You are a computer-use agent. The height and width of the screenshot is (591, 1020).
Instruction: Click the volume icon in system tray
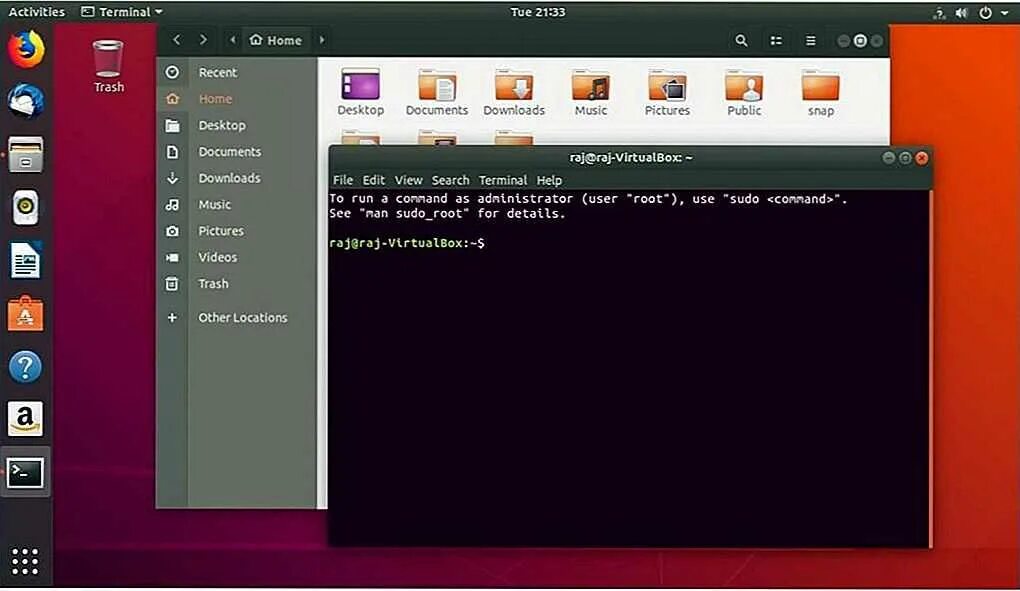click(x=961, y=12)
